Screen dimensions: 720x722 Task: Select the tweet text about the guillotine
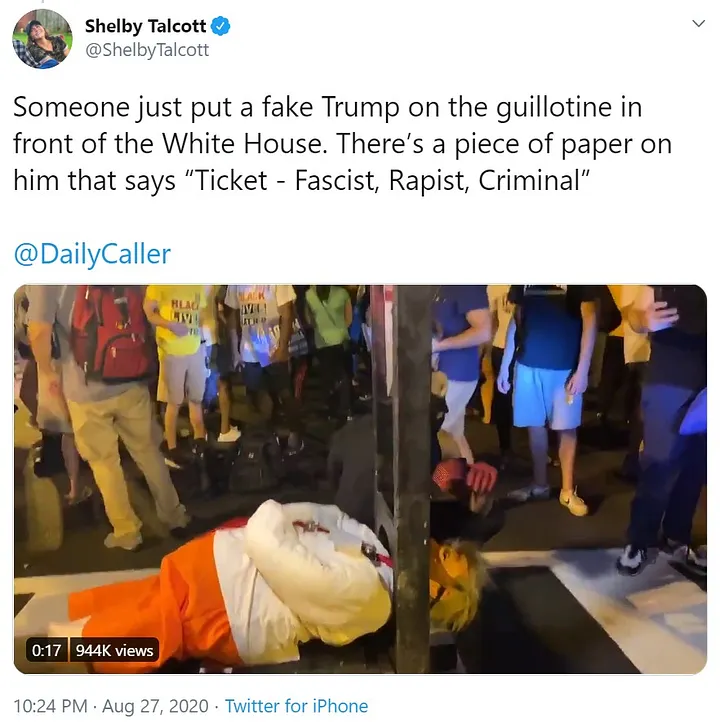point(343,144)
